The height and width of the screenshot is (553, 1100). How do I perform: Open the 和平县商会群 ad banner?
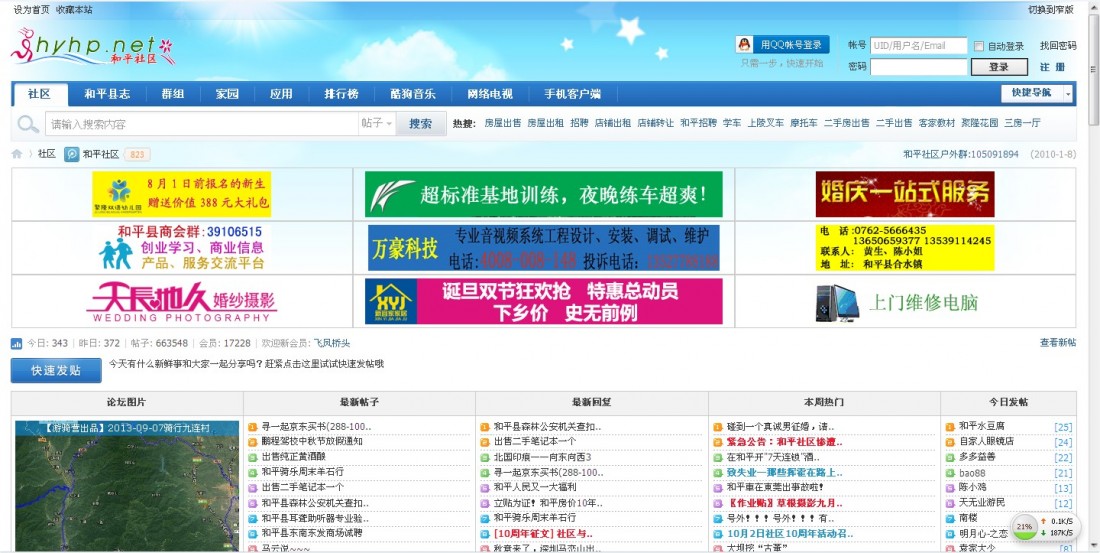182,248
